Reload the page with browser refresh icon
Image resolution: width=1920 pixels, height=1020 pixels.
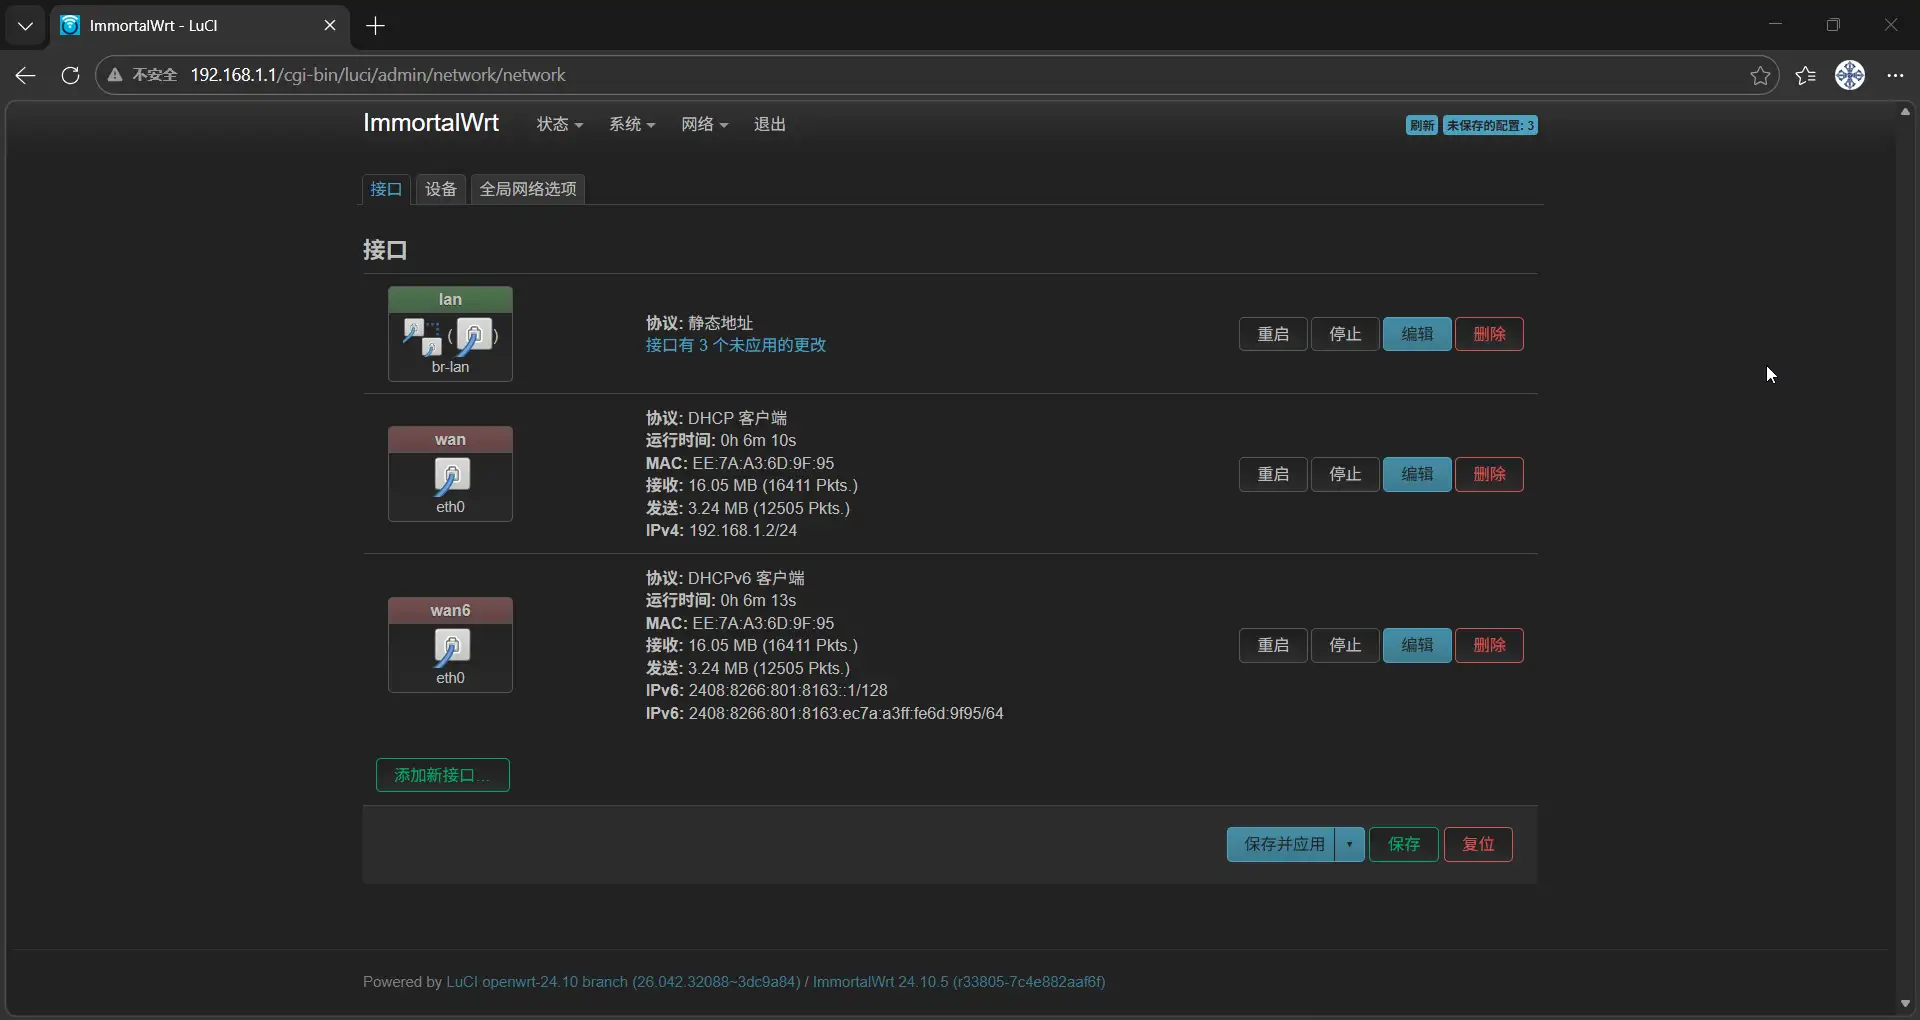click(70, 76)
